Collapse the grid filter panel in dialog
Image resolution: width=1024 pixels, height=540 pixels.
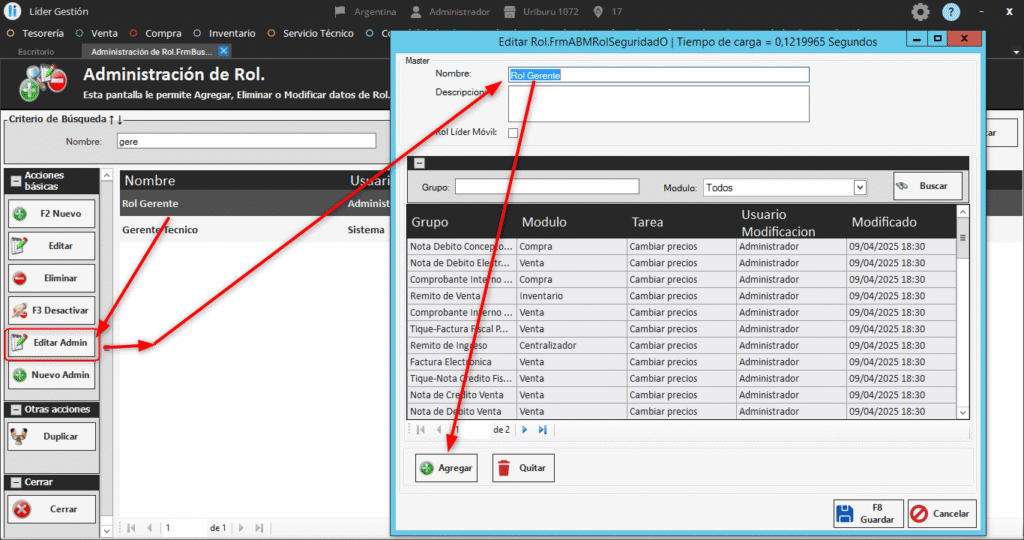420,162
